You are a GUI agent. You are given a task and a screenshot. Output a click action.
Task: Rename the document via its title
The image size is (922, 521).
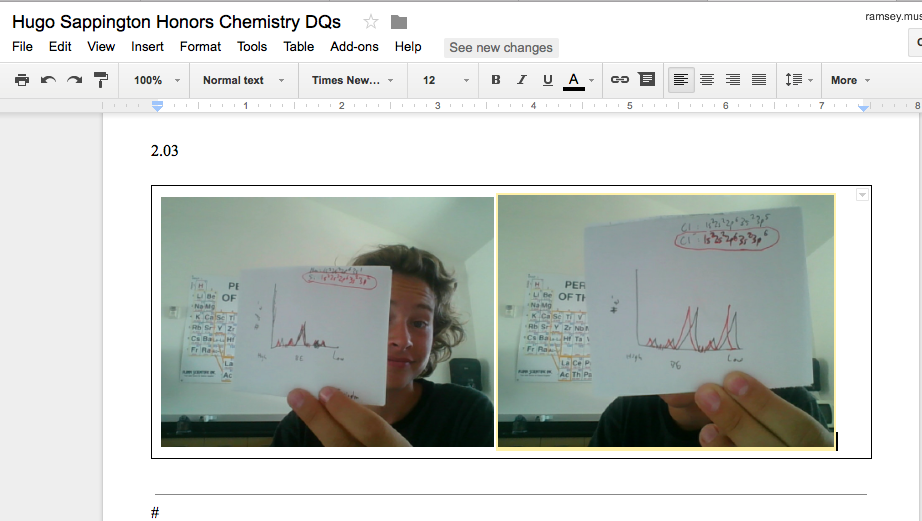pyautogui.click(x=176, y=22)
